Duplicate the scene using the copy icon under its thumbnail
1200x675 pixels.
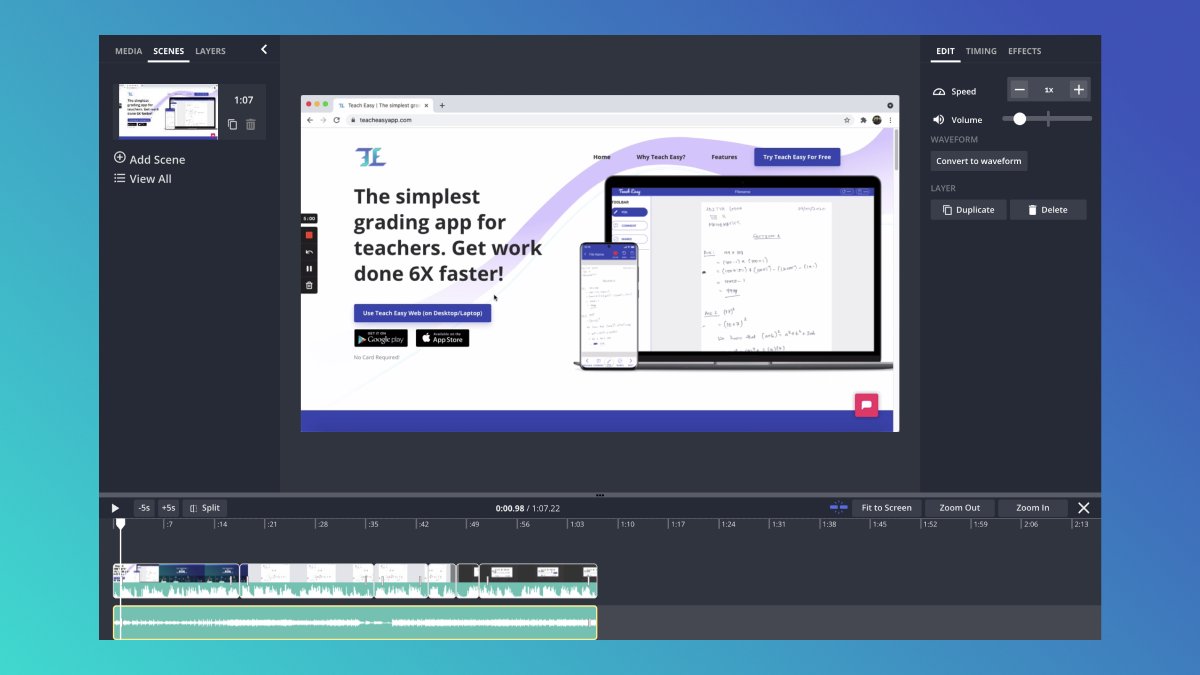(231, 125)
